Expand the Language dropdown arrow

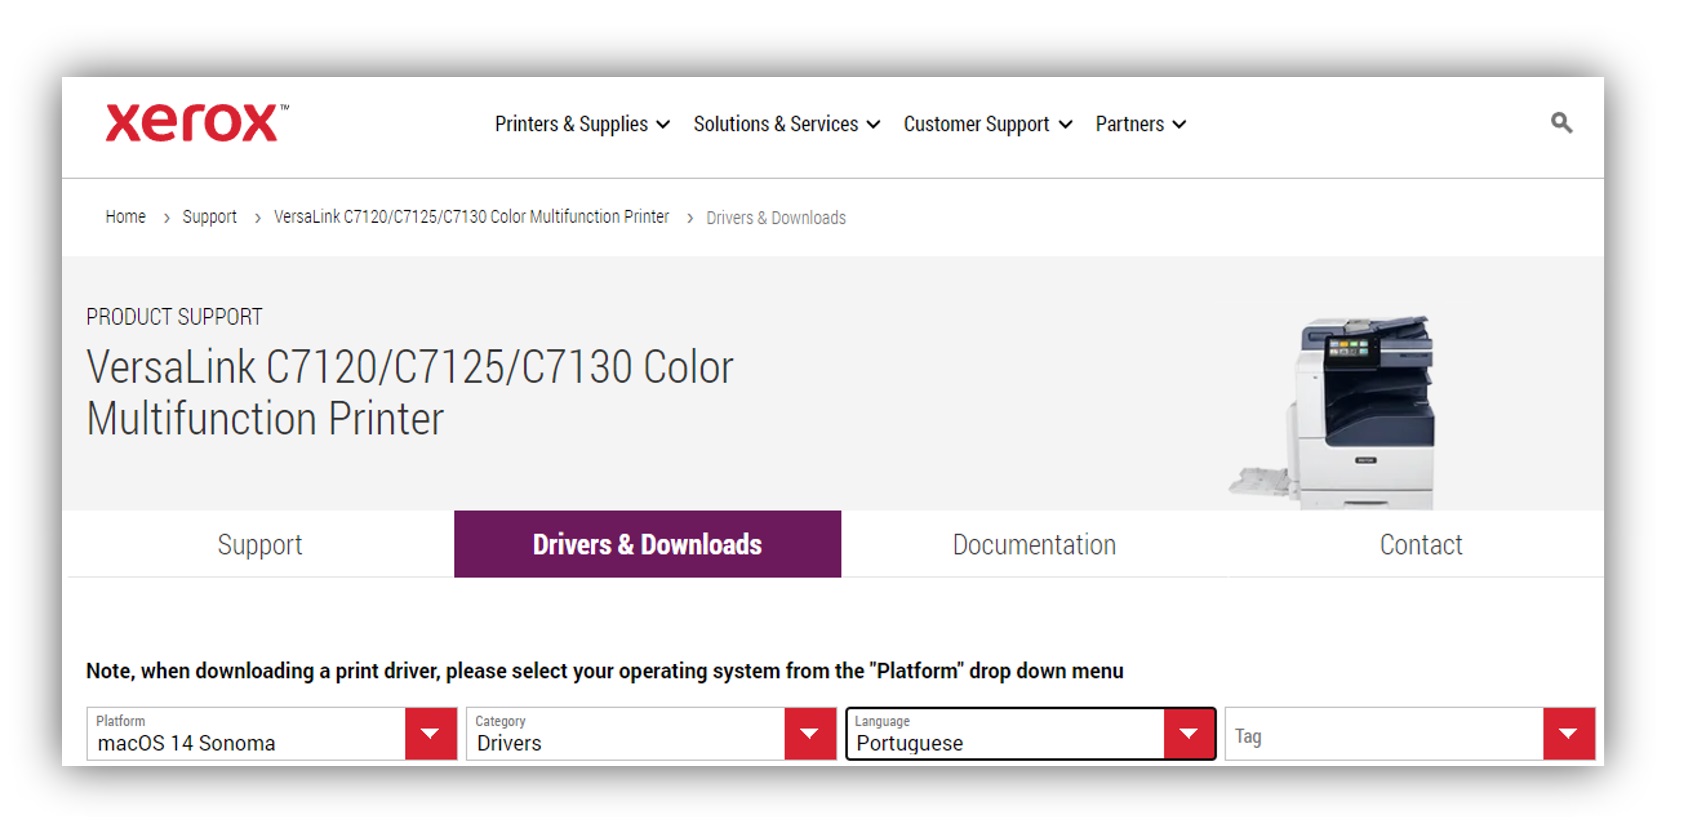[1189, 734]
